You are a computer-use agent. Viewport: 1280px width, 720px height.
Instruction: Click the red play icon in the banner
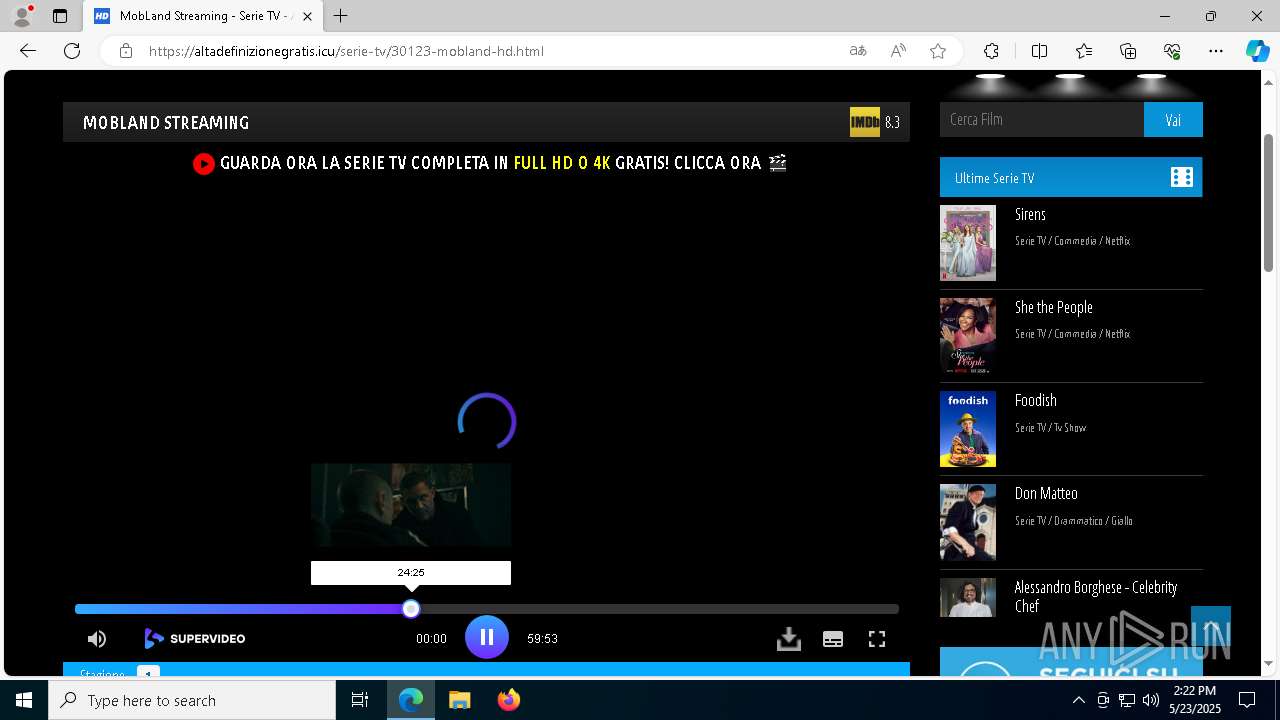coord(204,163)
